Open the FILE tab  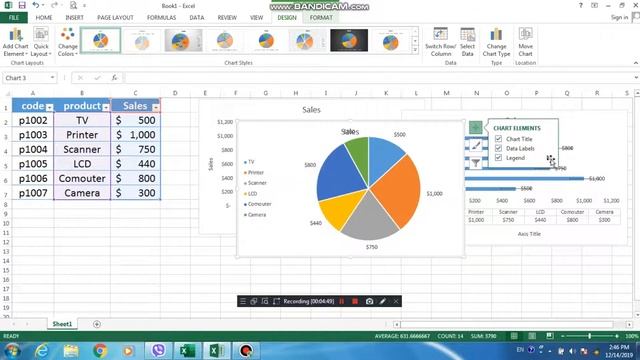(13, 18)
